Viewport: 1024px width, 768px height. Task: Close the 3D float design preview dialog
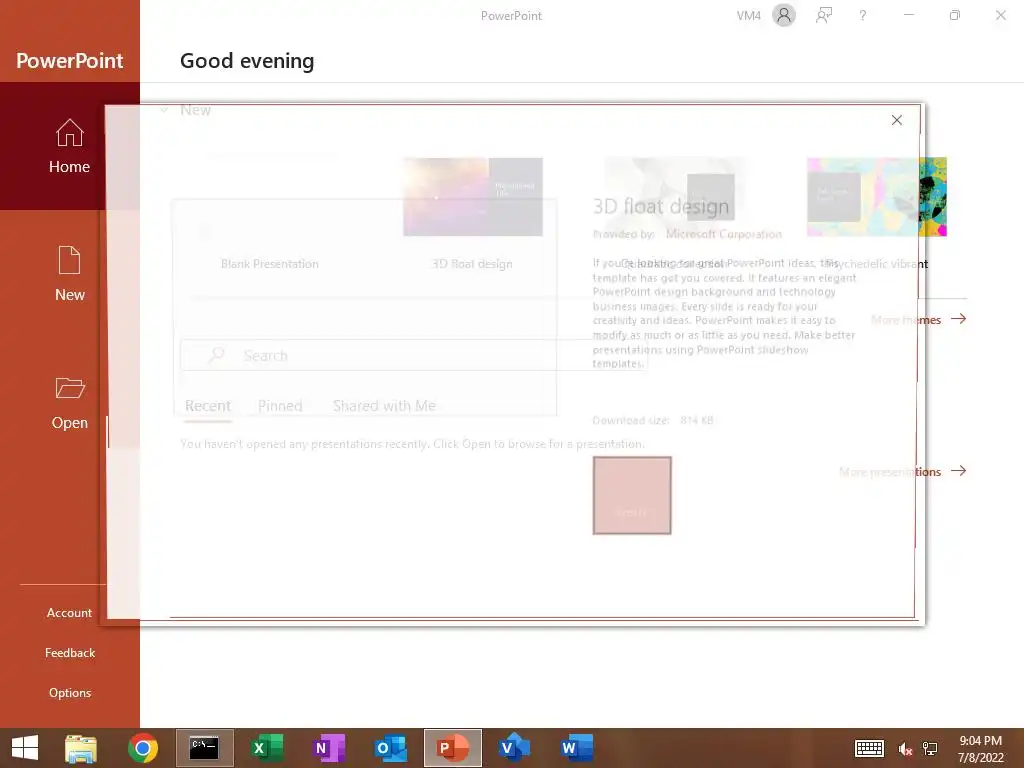(x=897, y=120)
